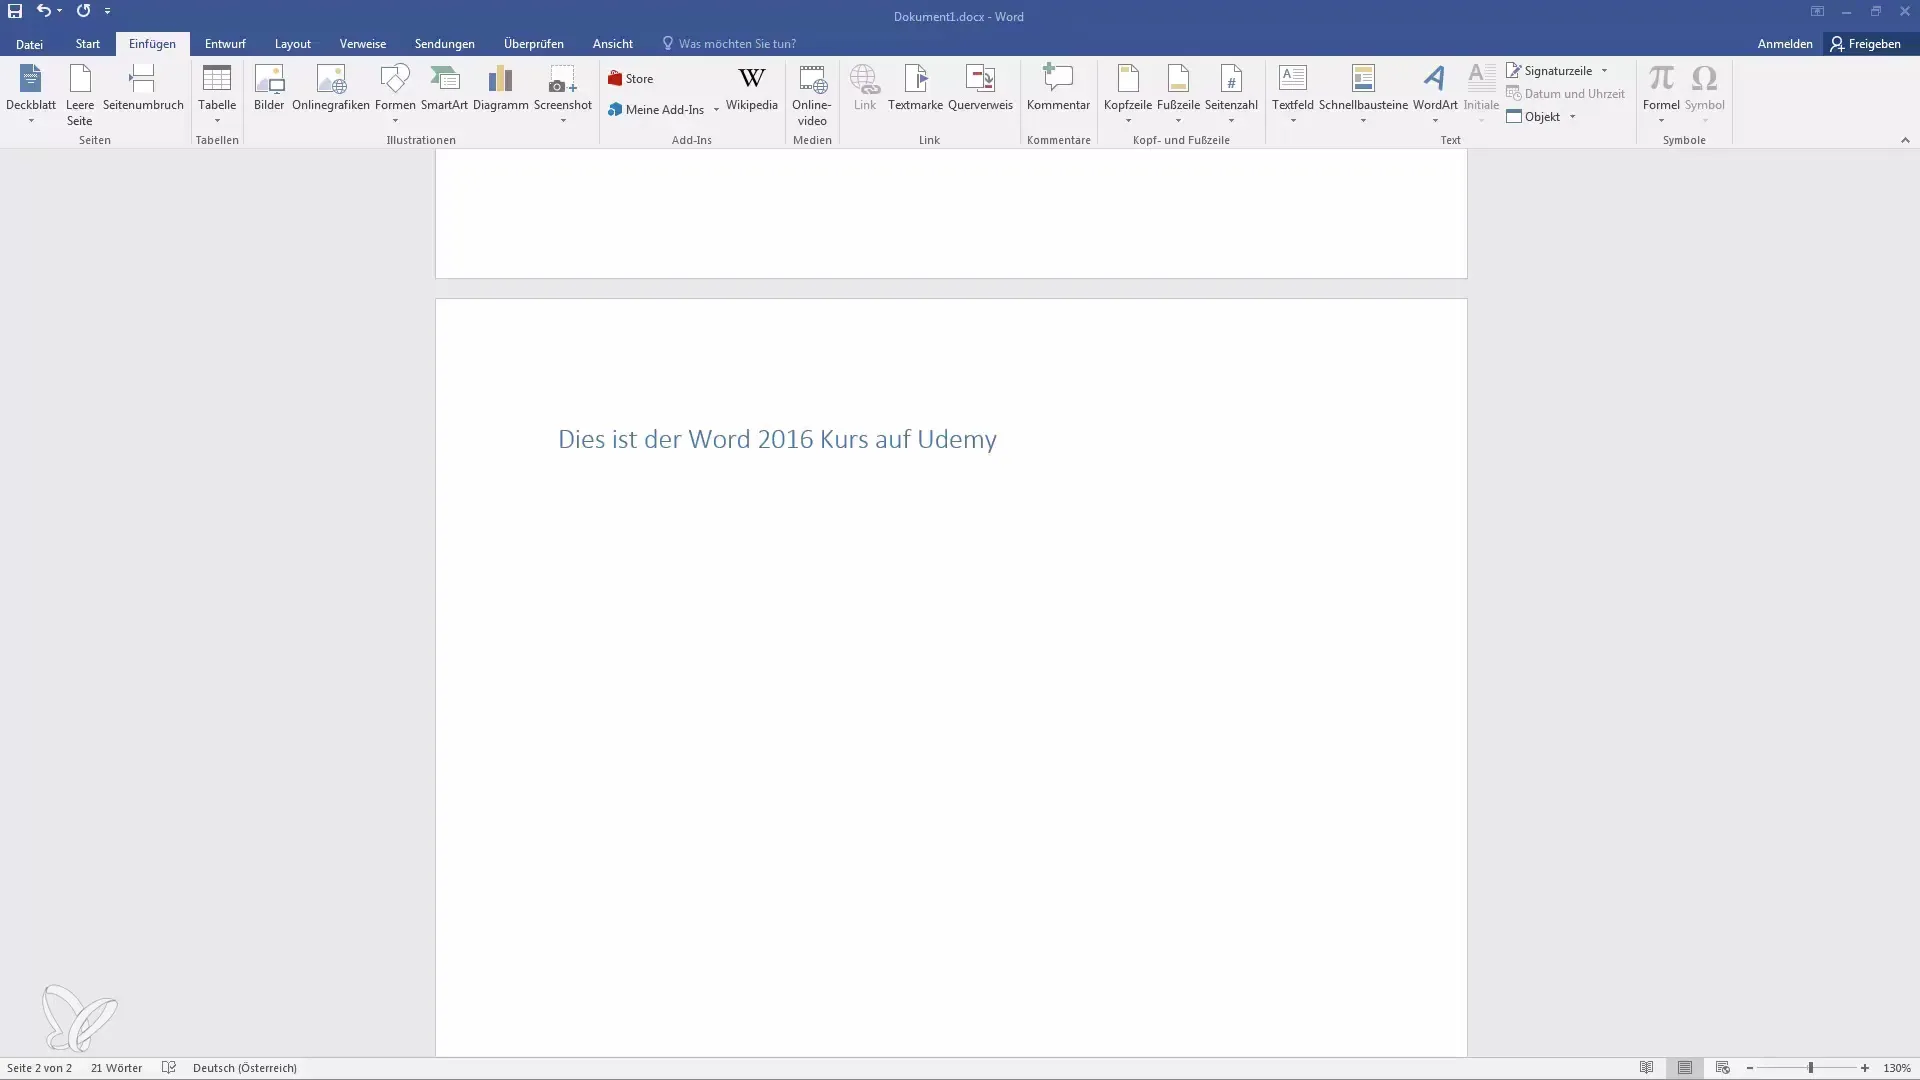The height and width of the screenshot is (1080, 1920).
Task: Redo or repeat the last action
Action: click(83, 11)
